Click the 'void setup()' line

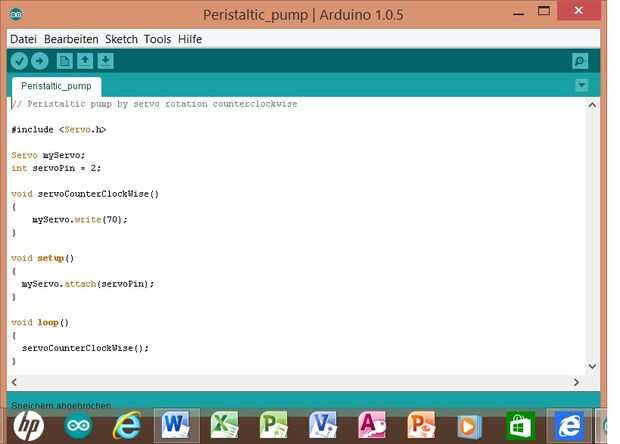(42, 258)
